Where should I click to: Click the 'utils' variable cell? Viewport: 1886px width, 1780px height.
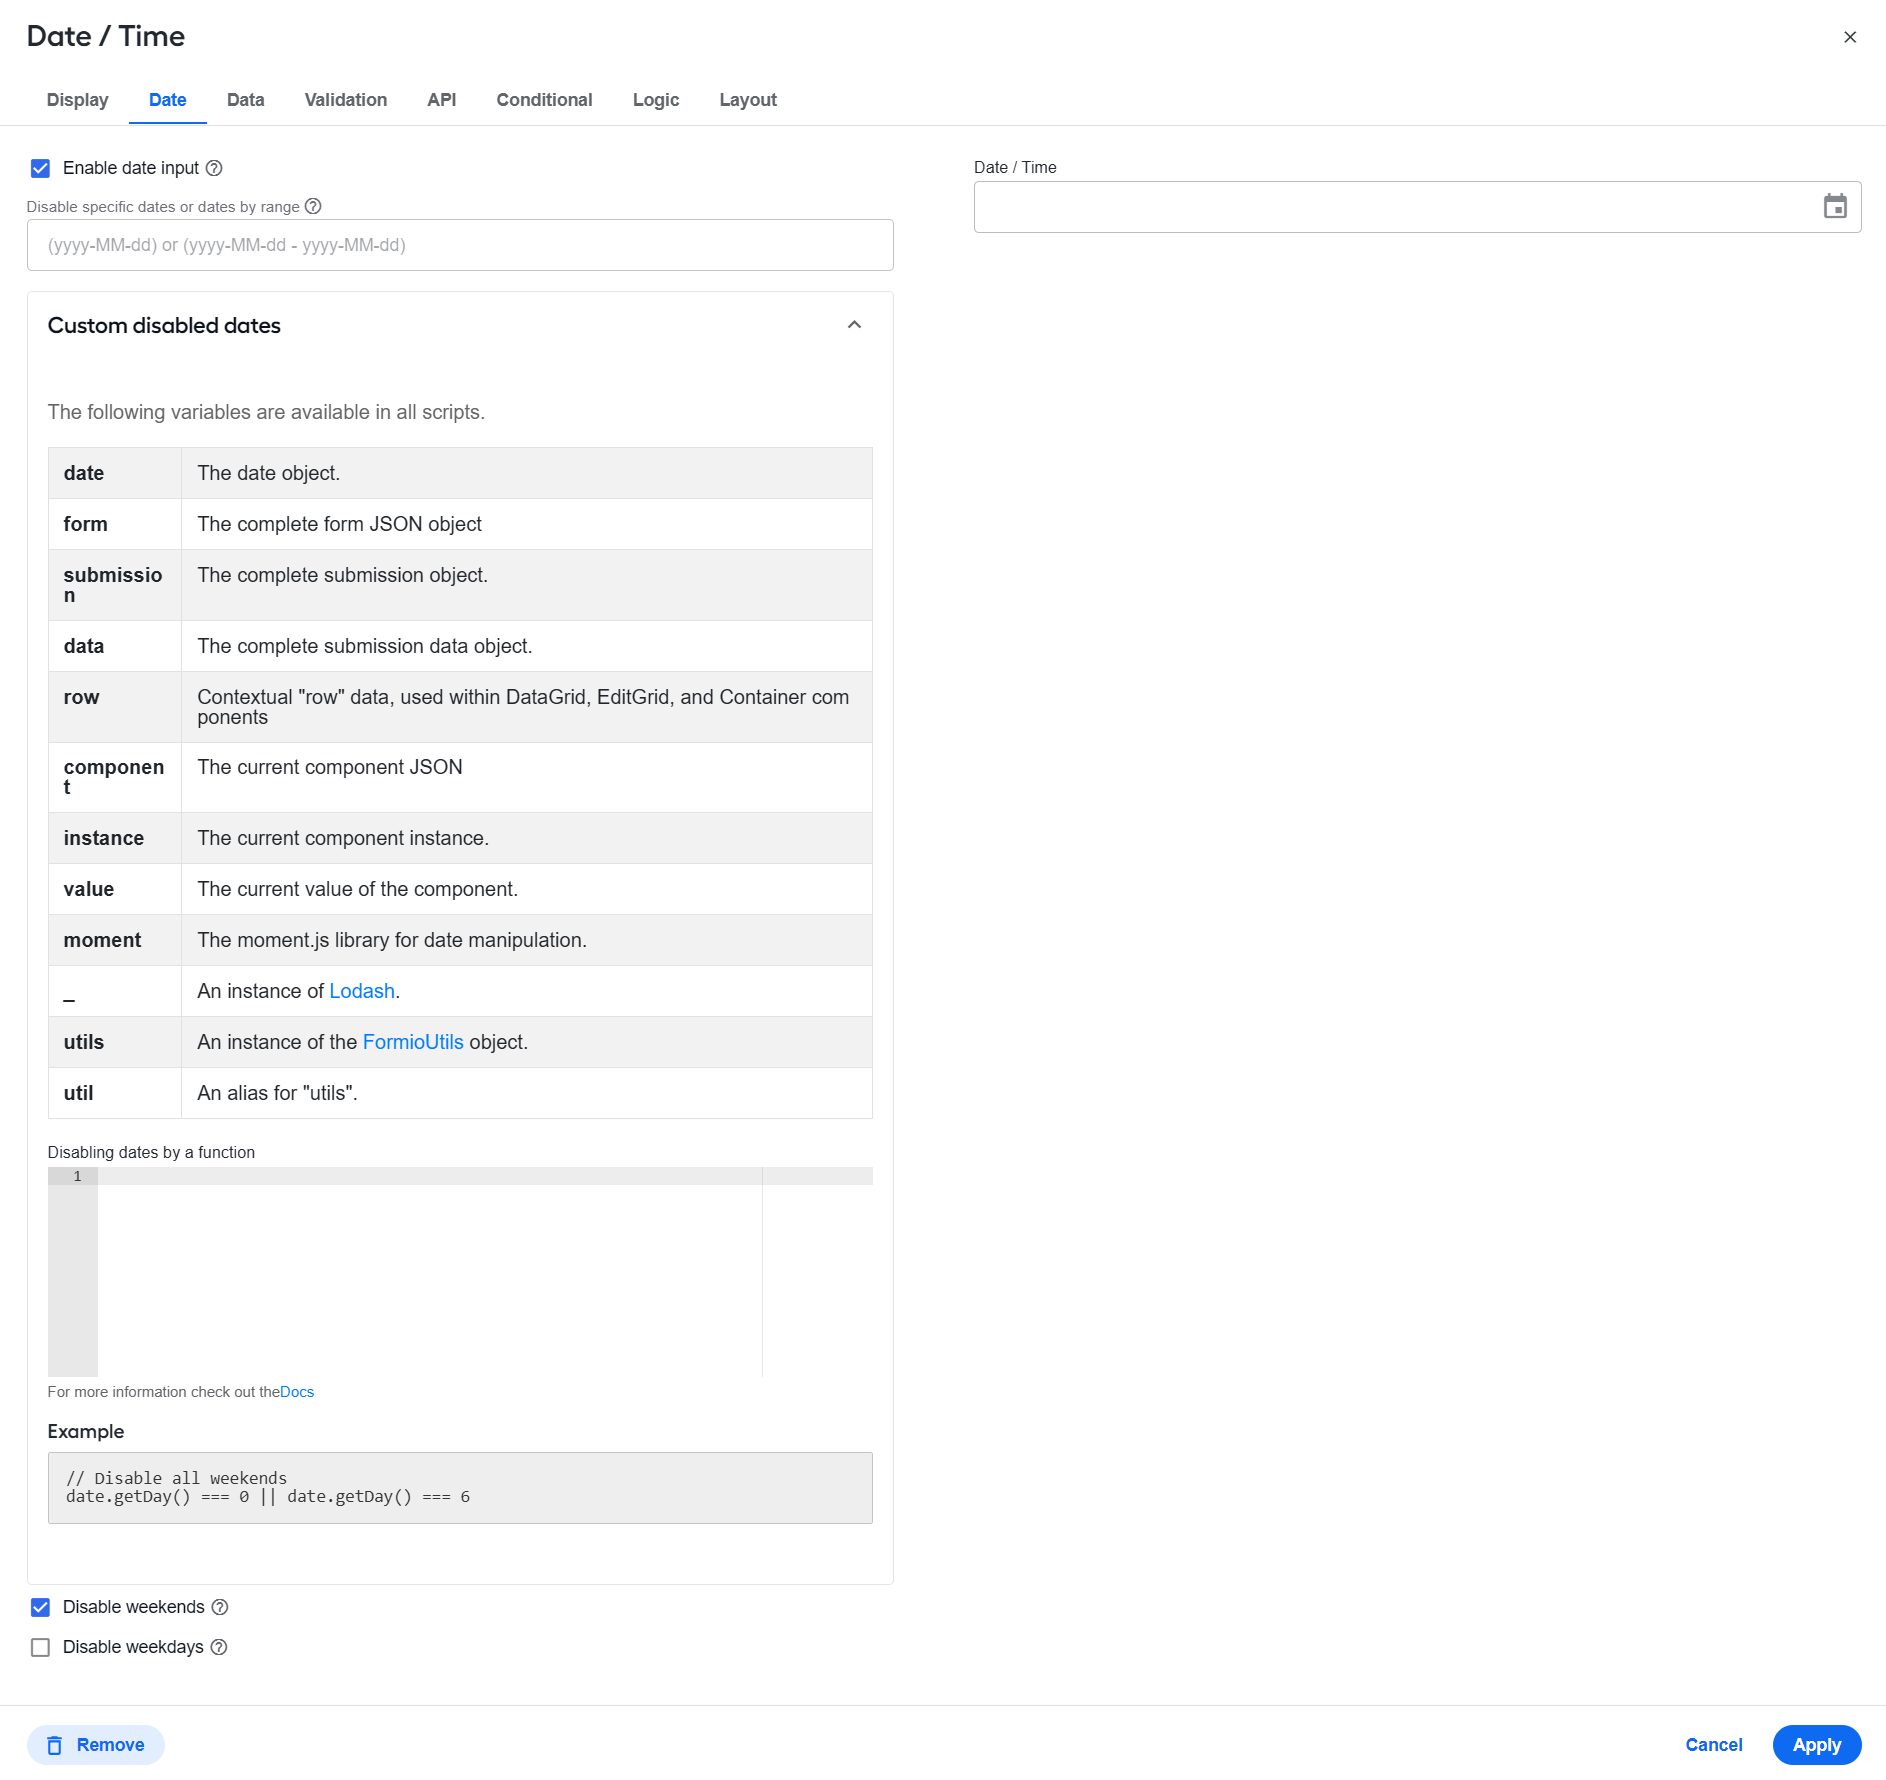114,1042
